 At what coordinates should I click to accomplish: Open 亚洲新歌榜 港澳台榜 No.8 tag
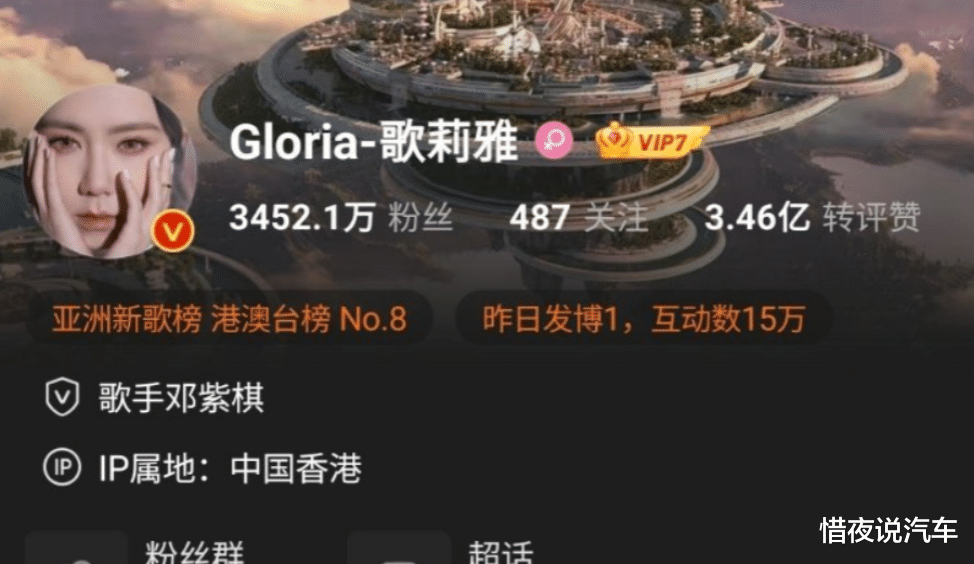229,319
